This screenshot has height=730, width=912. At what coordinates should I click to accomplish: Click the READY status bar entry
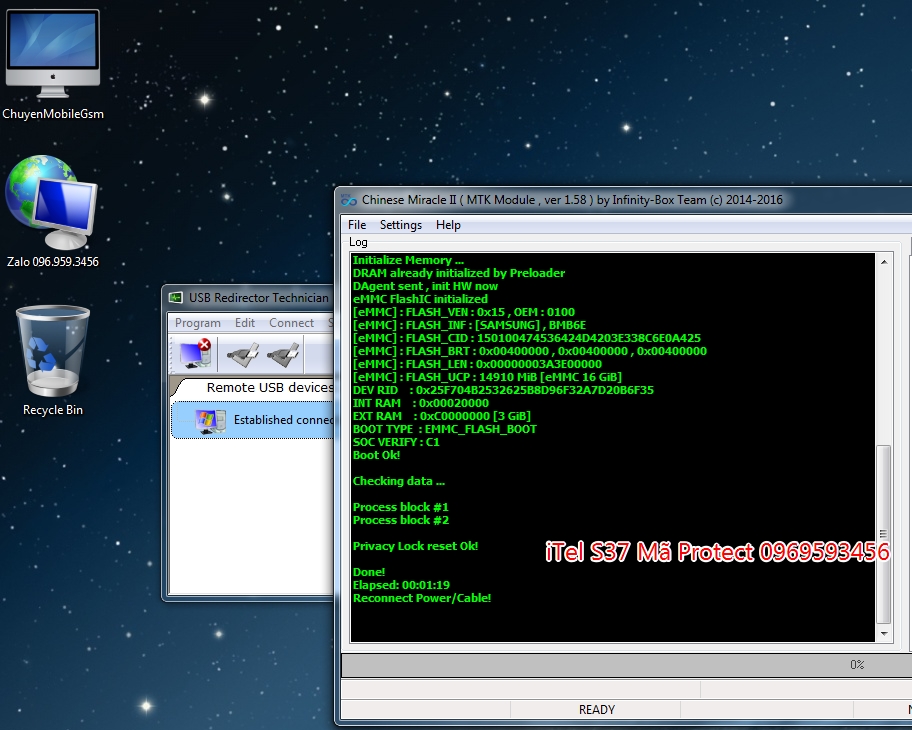(x=596, y=710)
